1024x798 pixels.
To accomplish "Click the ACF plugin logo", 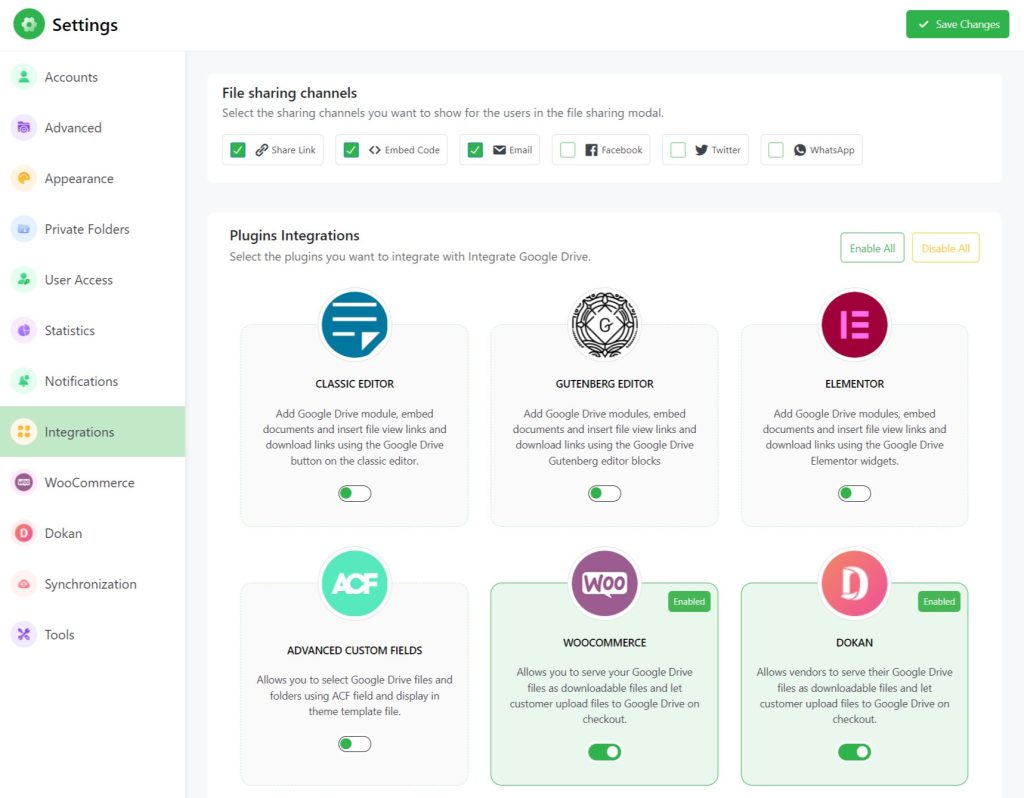I will (x=355, y=583).
